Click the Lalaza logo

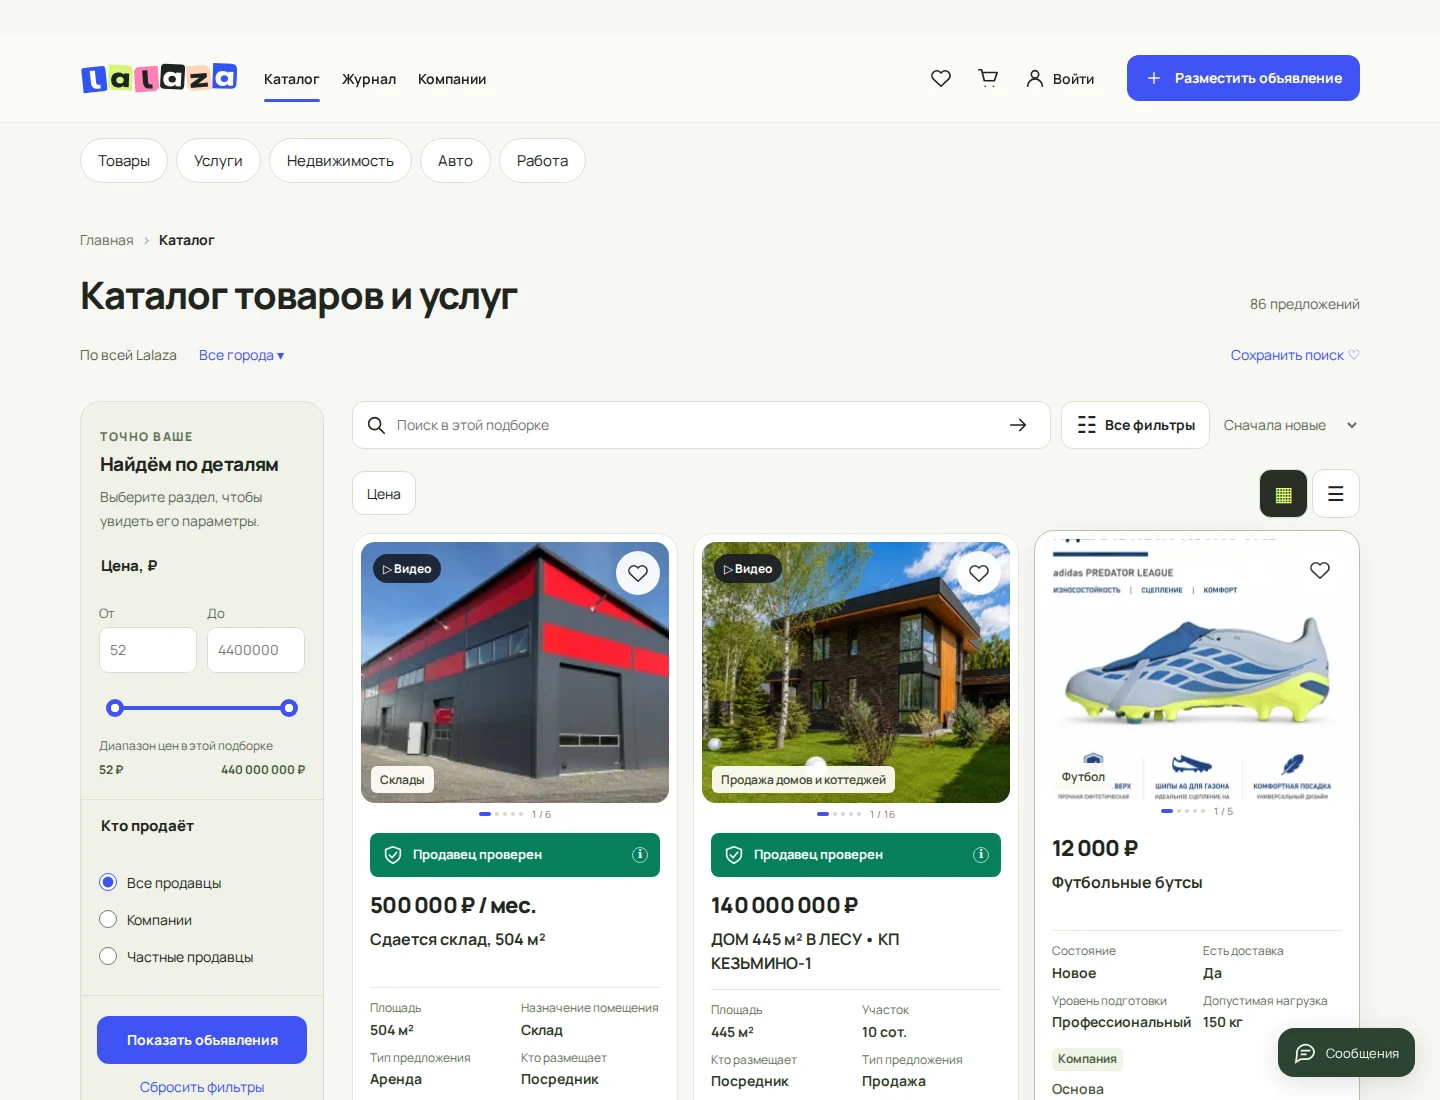tap(159, 78)
